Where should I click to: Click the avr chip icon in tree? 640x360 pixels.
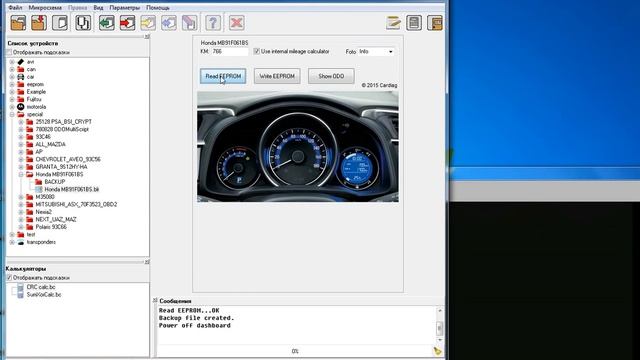click(x=20, y=62)
